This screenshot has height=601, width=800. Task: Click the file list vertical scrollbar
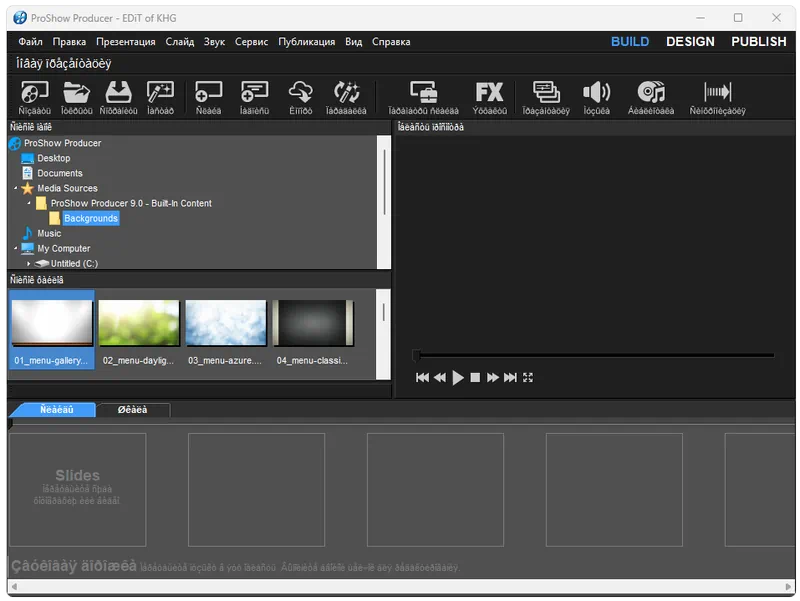coord(383,334)
